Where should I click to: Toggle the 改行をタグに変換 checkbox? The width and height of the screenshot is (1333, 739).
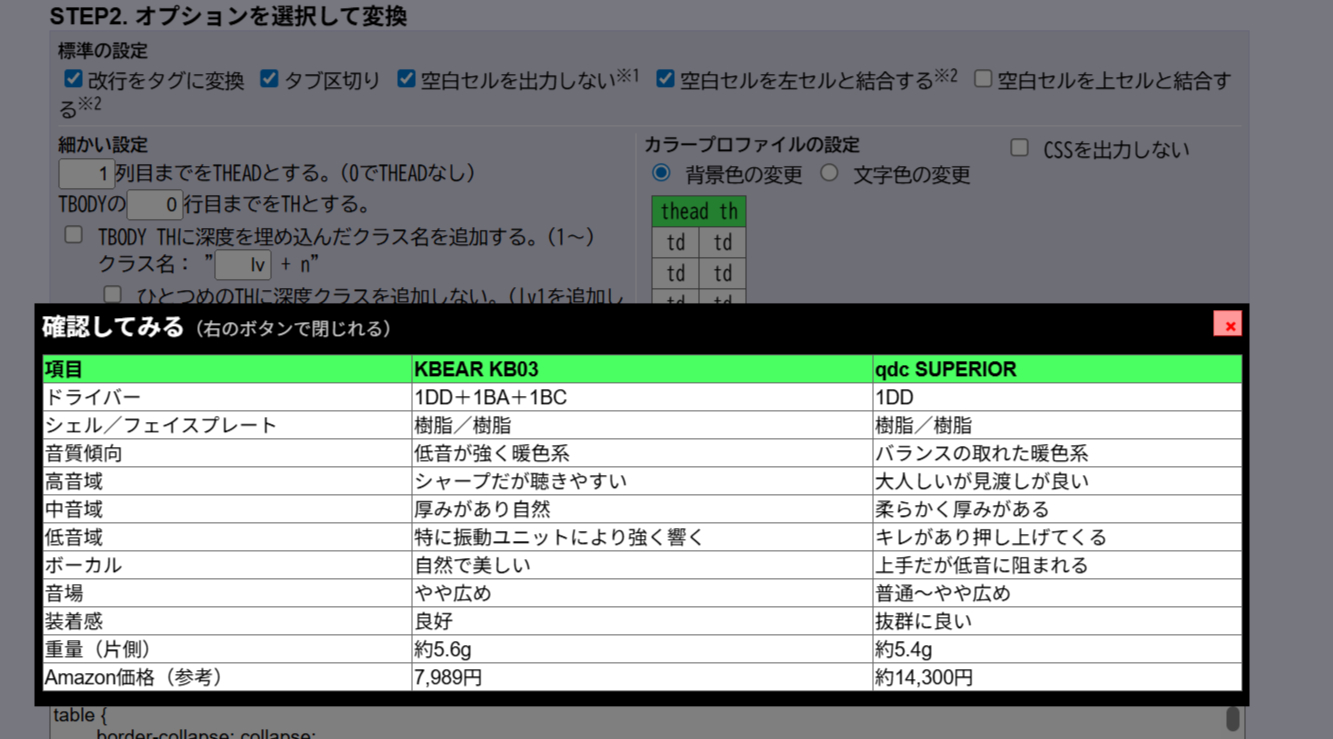pos(73,79)
